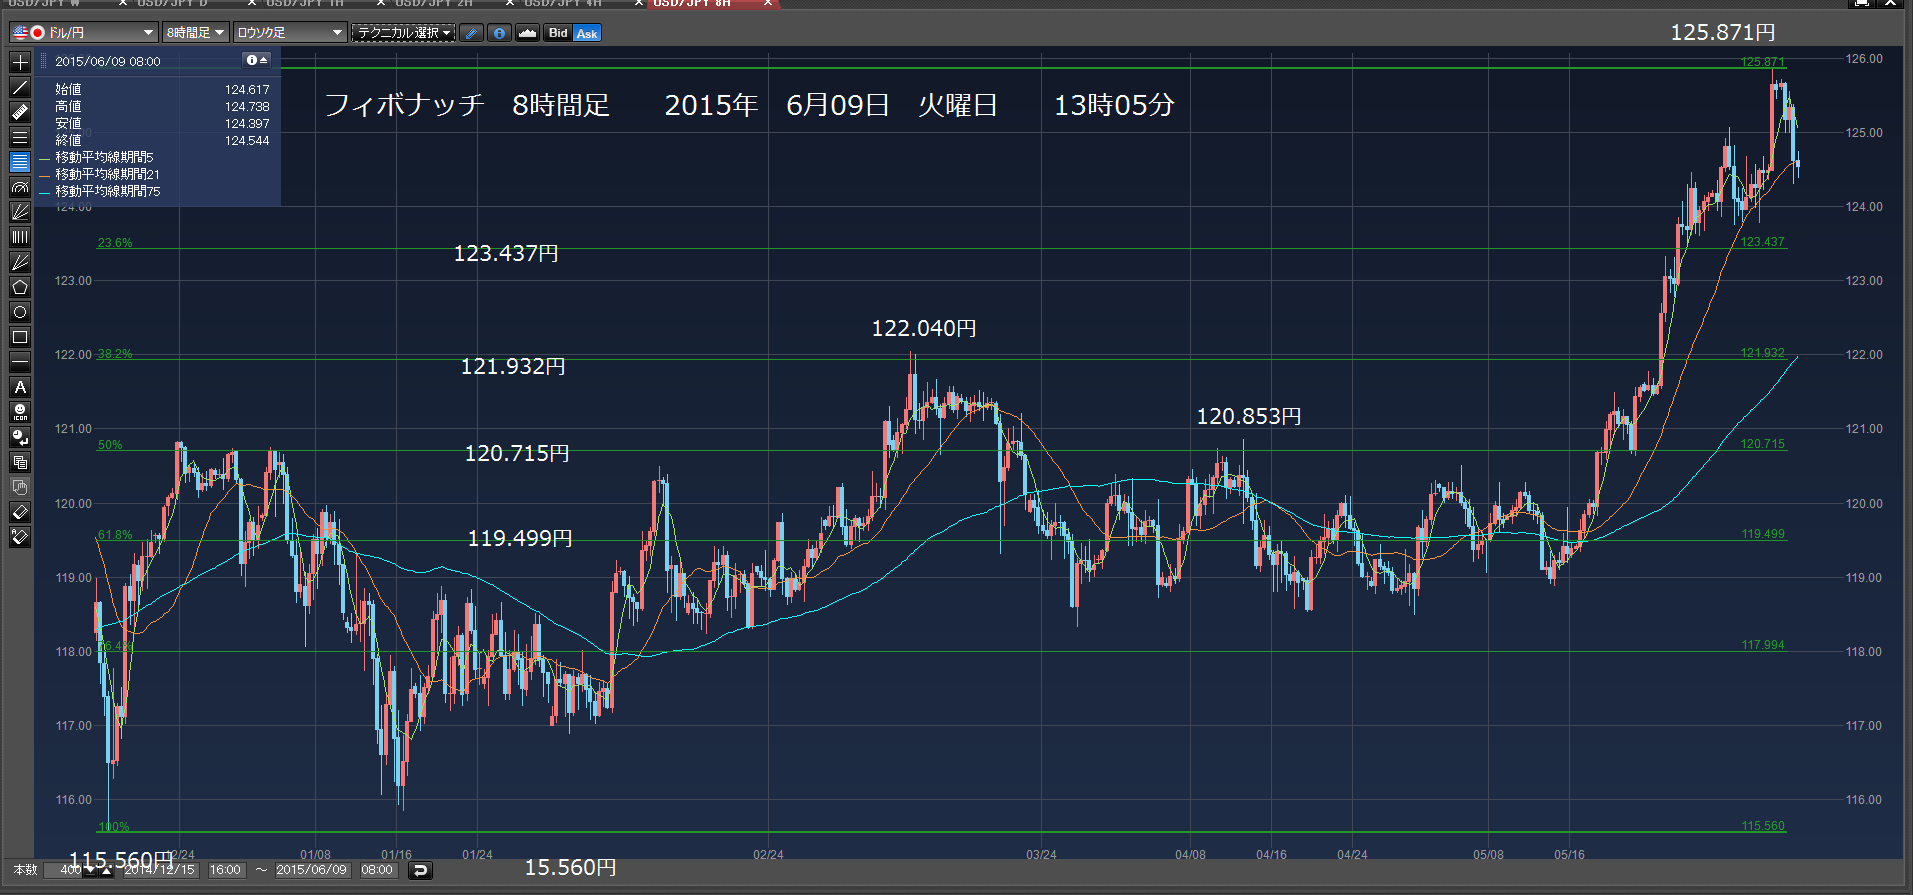Open the ロウソク足 chart type dropdown
Image resolution: width=1913 pixels, height=895 pixels.
(x=290, y=33)
